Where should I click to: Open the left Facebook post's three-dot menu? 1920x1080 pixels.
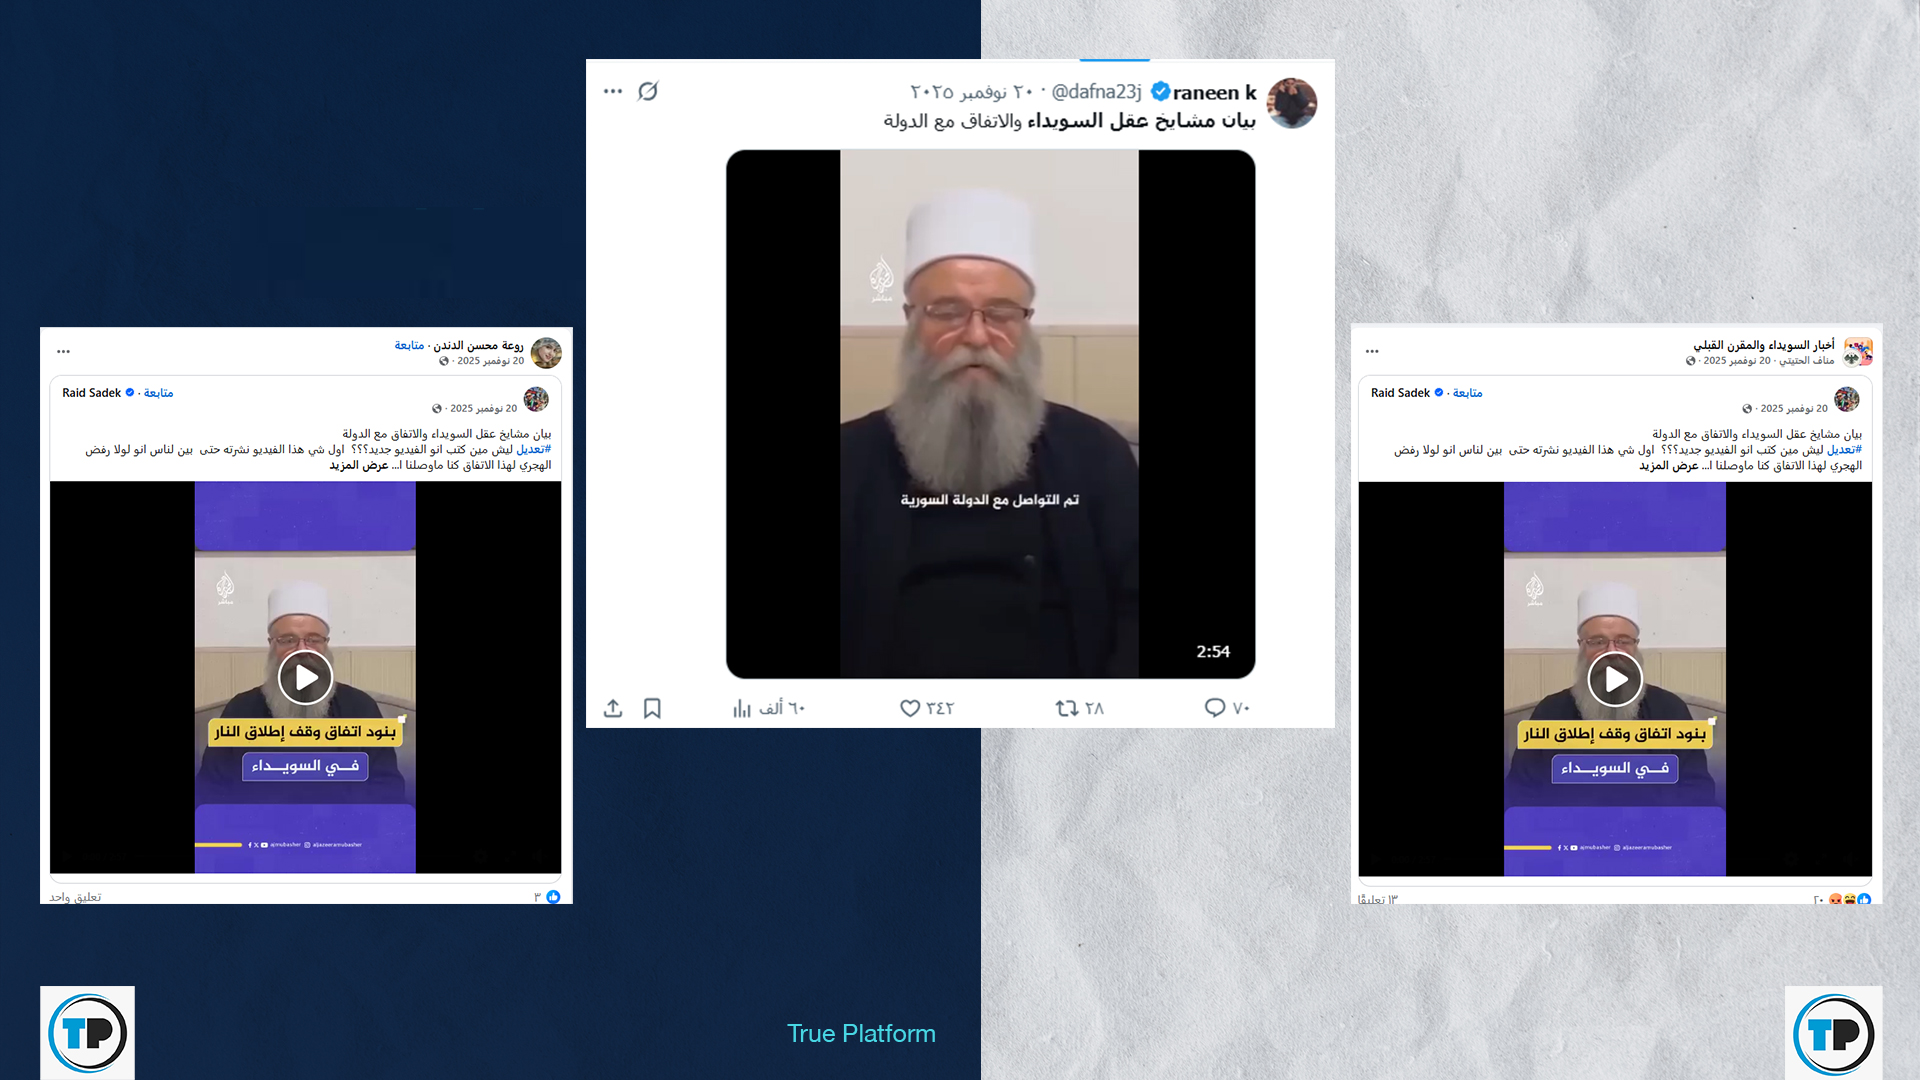pos(64,351)
